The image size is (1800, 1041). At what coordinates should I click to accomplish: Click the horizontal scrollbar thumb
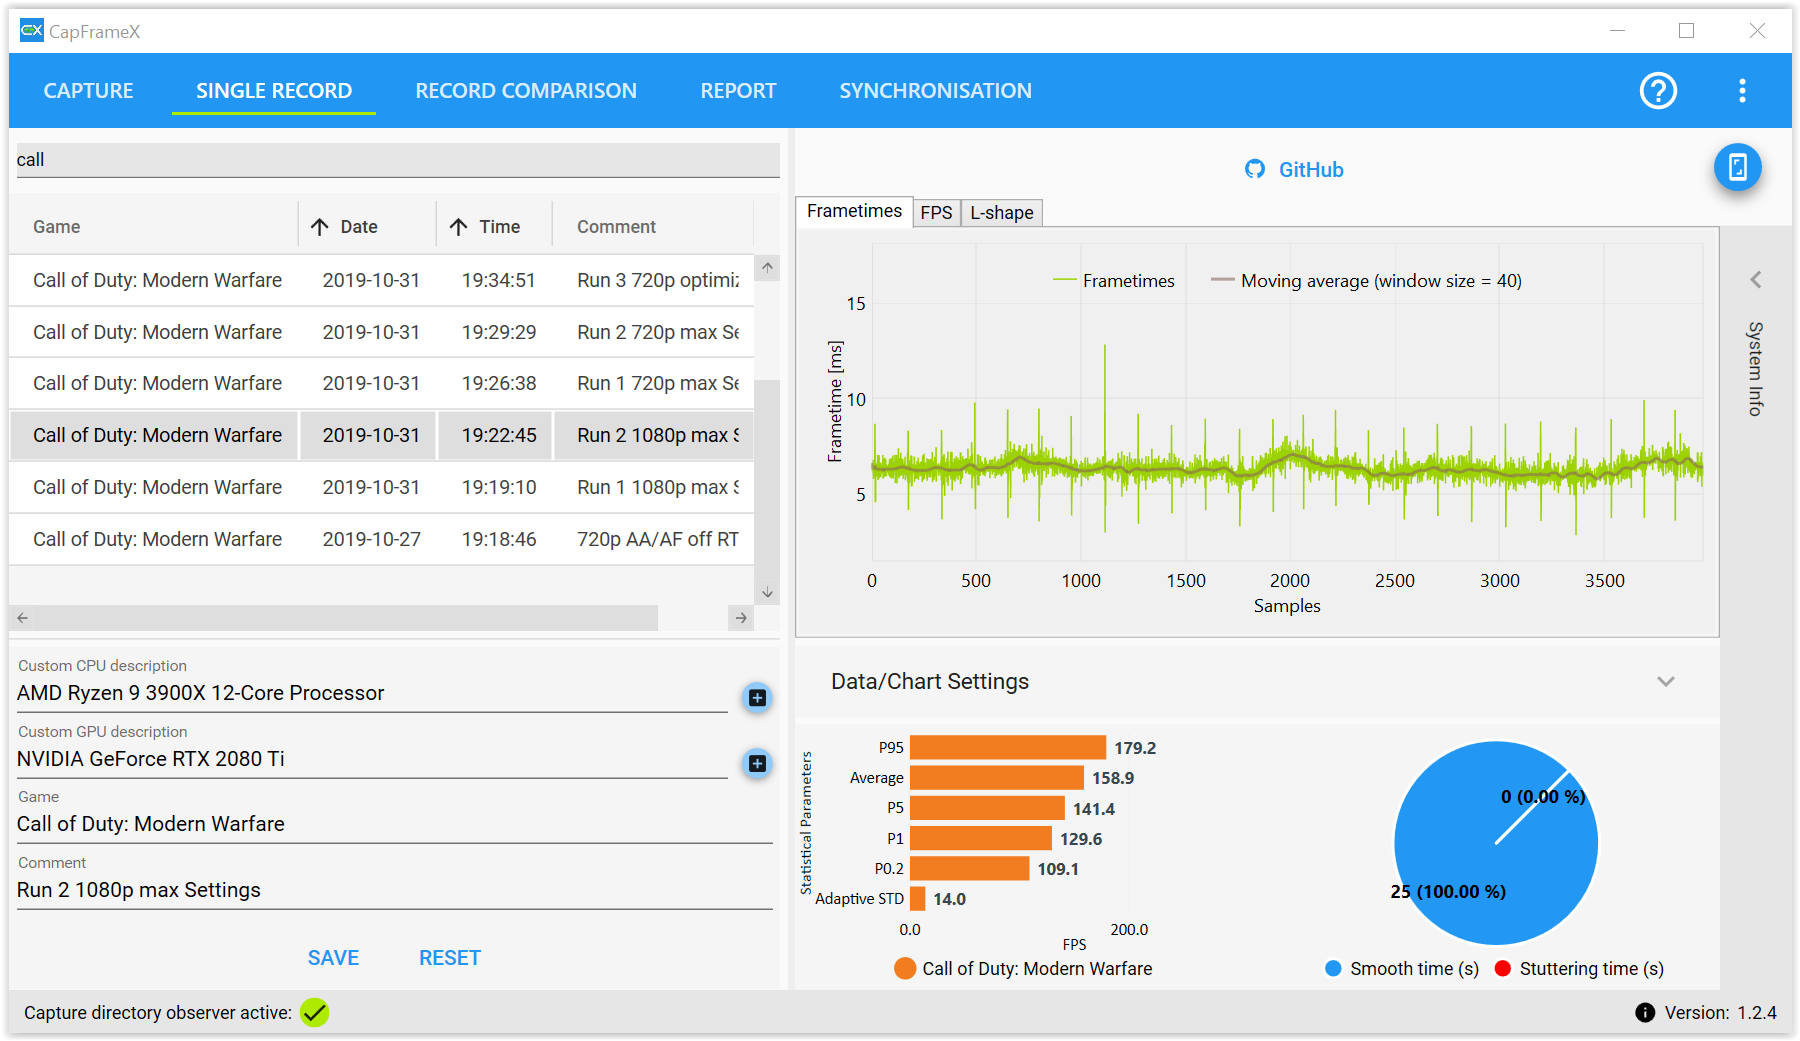(346, 618)
